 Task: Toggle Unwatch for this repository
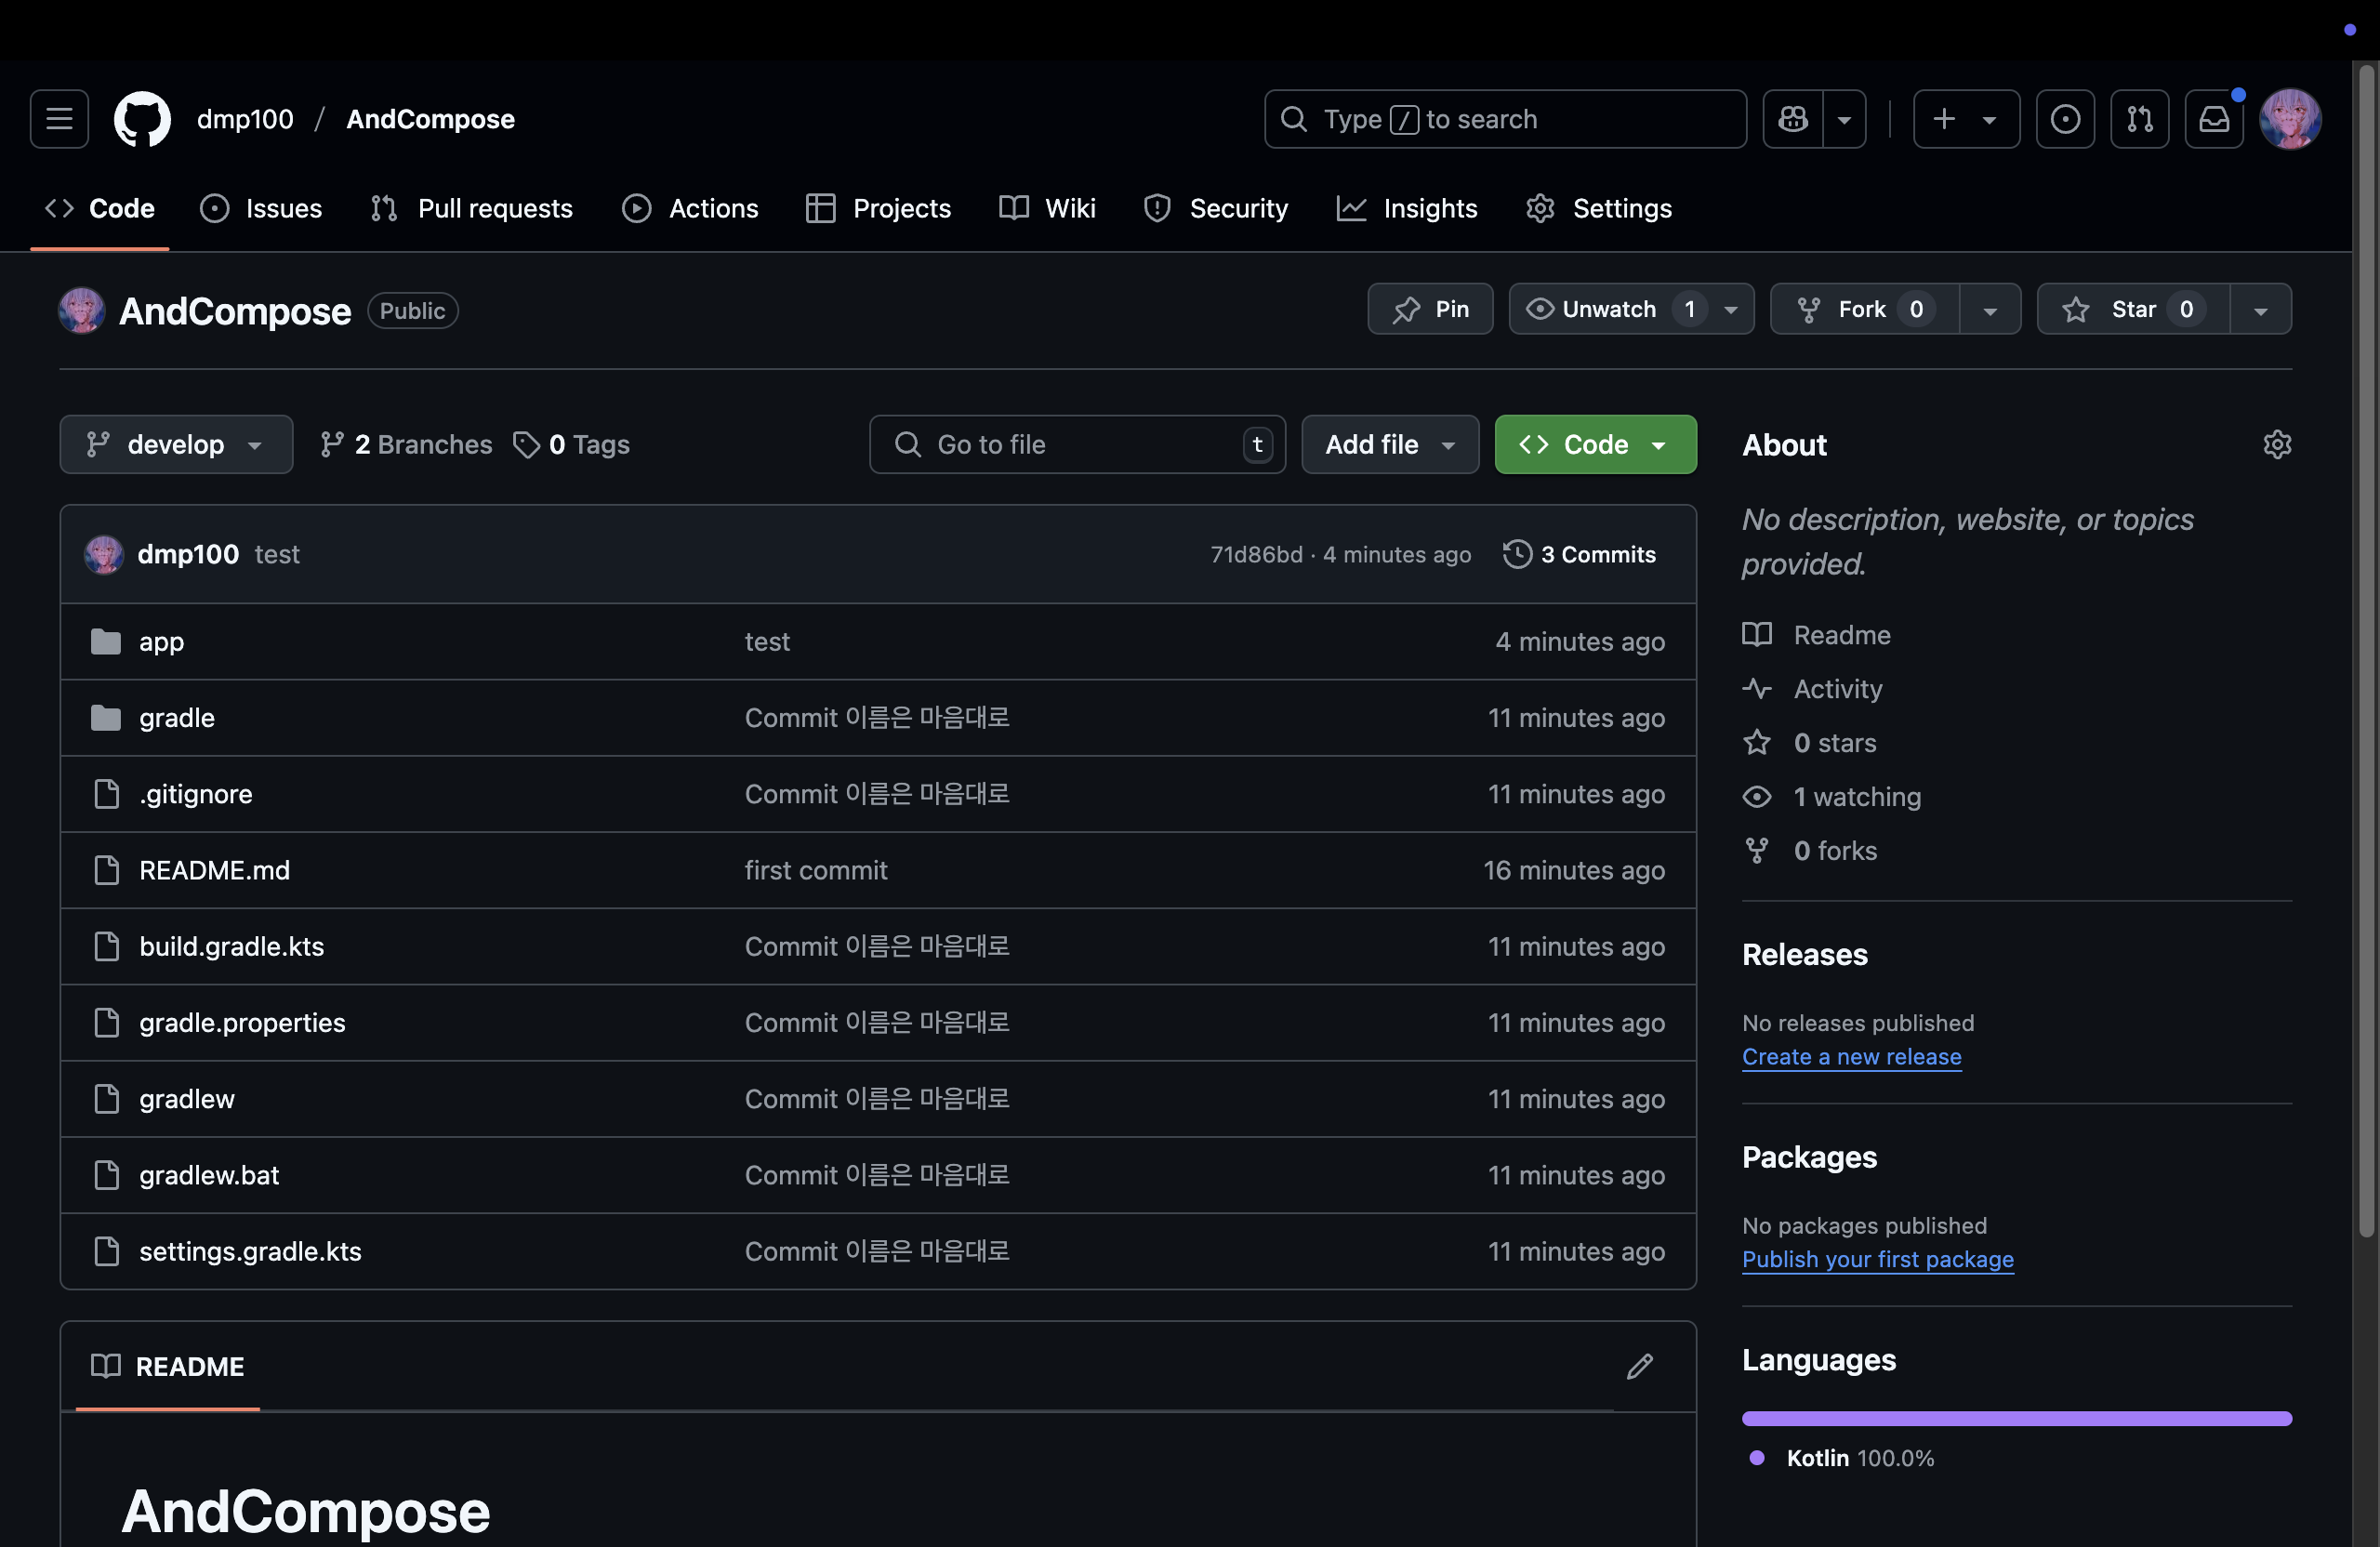point(1608,309)
